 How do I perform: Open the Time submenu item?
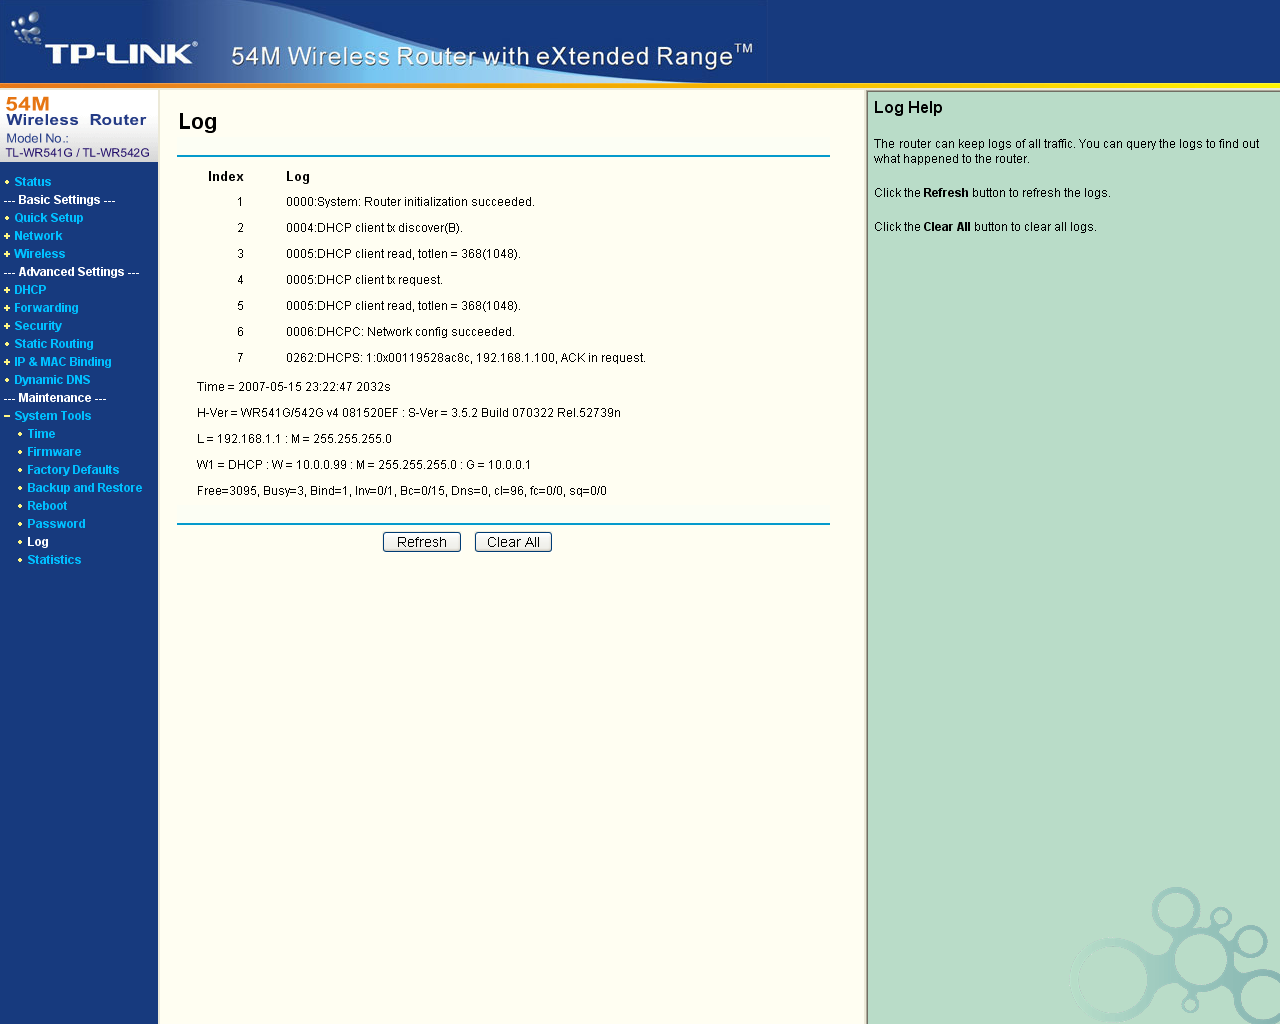click(x=41, y=434)
